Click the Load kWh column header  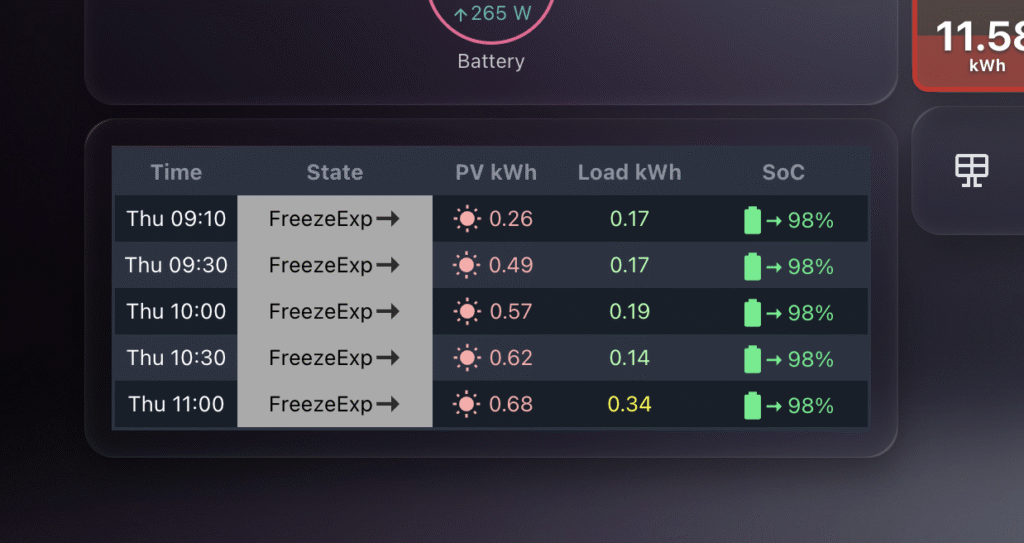(629, 172)
